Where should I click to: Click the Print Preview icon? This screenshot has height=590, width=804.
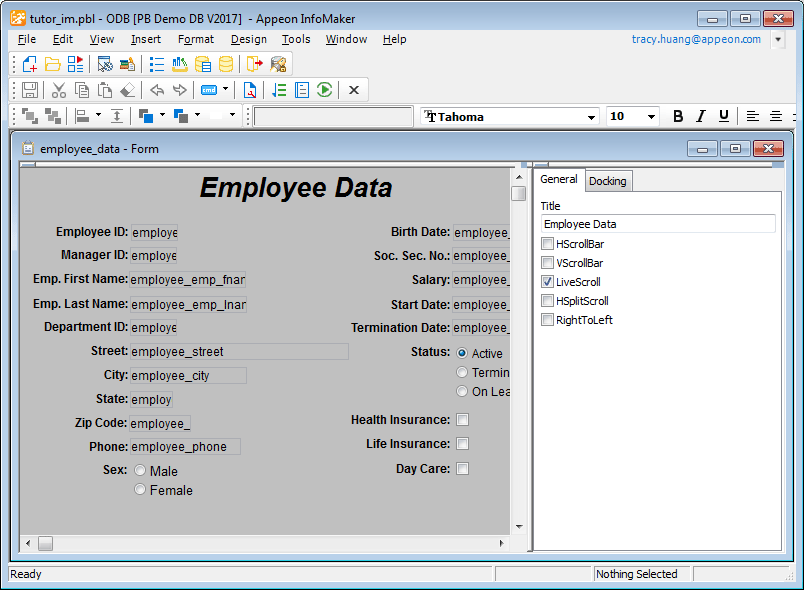249,90
